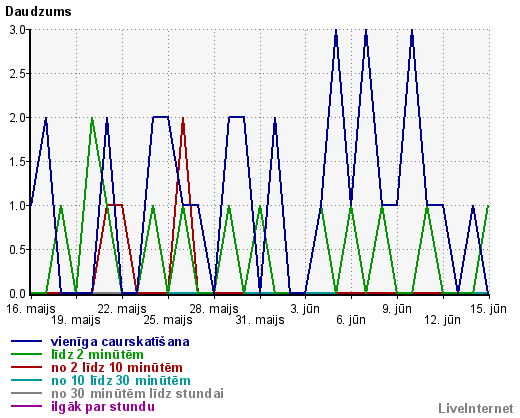This screenshot has width=520, height=418.
Task: Click the LiveInternet label
Action: tap(476, 408)
